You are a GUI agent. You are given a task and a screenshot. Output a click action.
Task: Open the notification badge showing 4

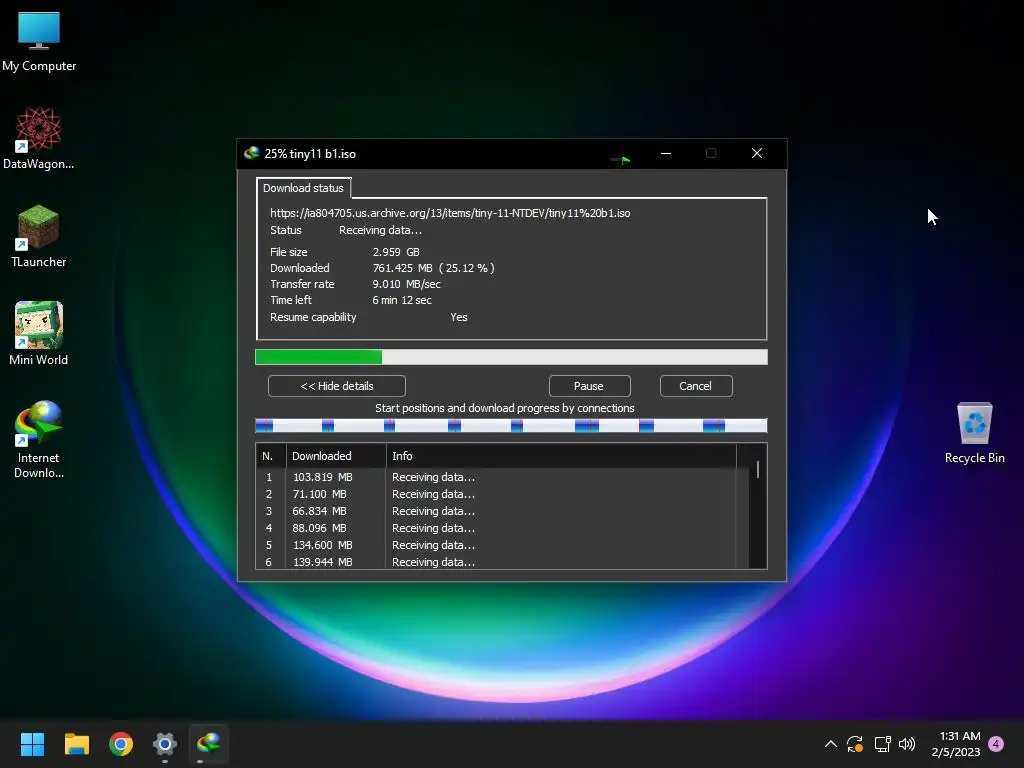click(996, 743)
